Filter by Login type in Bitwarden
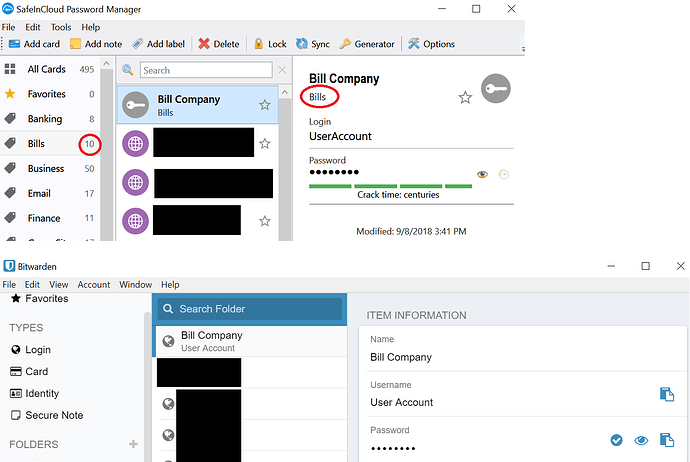 31,350
